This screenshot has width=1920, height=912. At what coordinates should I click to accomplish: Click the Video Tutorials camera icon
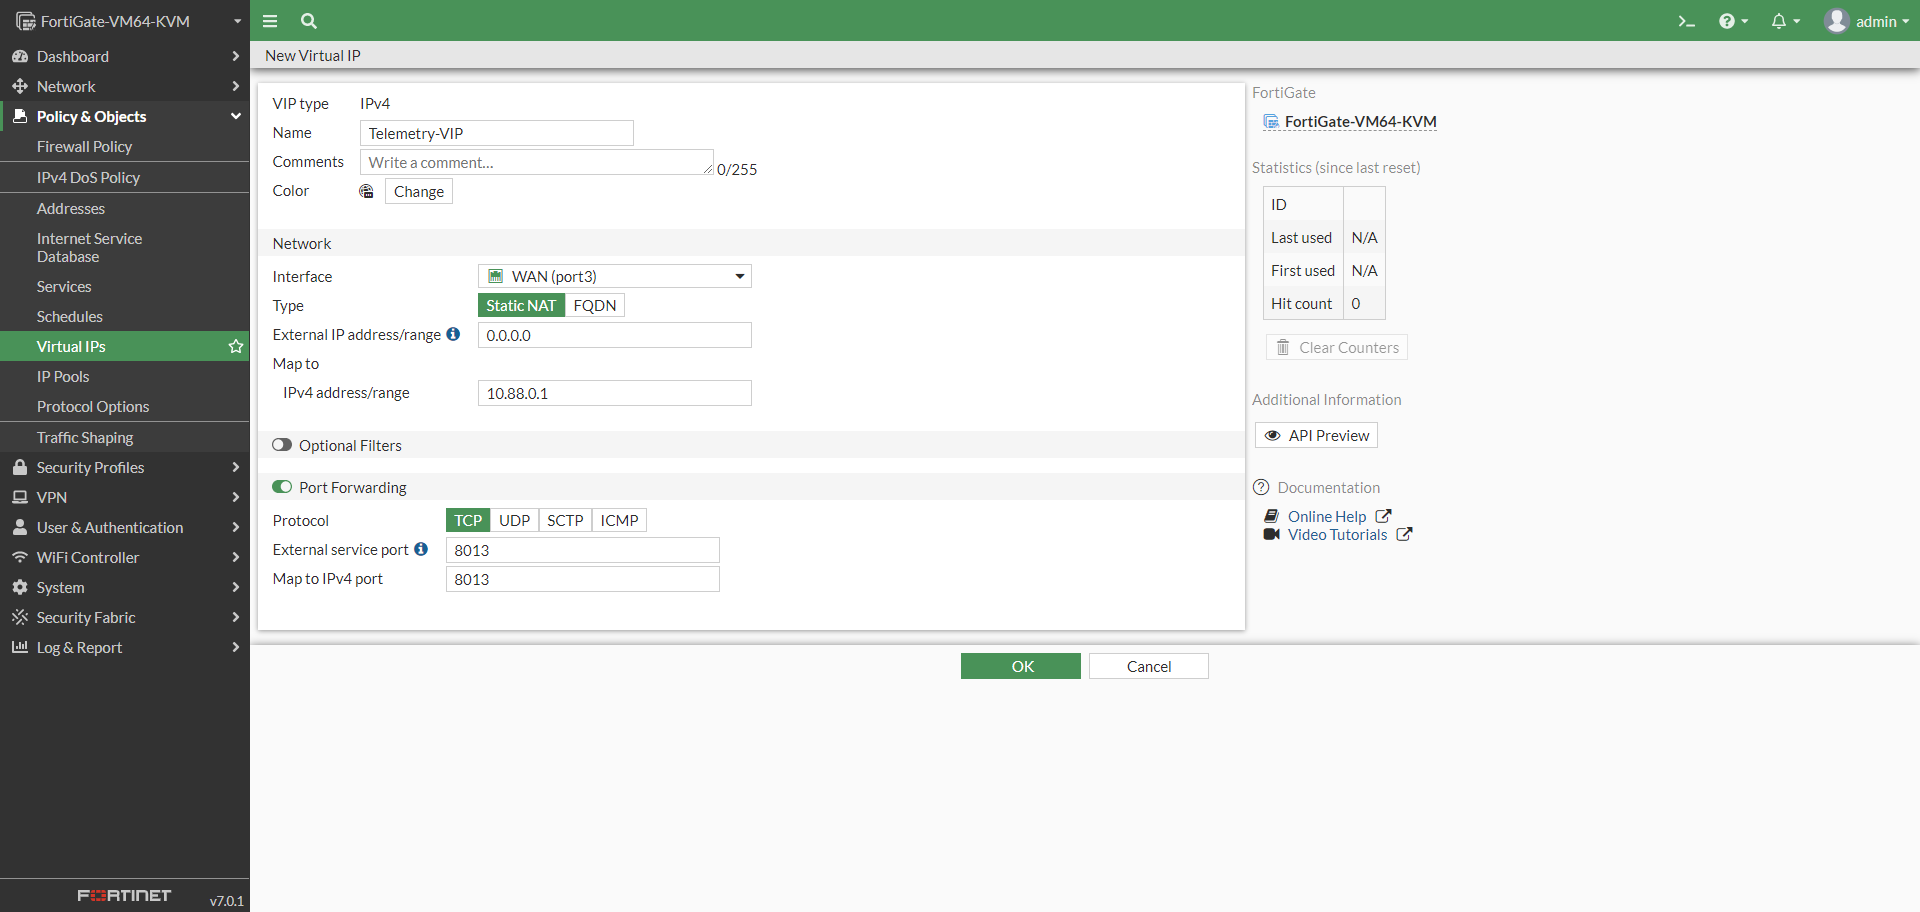1272,534
